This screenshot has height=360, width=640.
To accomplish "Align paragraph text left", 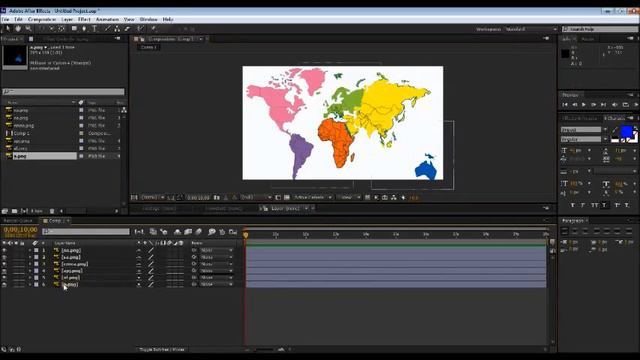I will 565,231.
